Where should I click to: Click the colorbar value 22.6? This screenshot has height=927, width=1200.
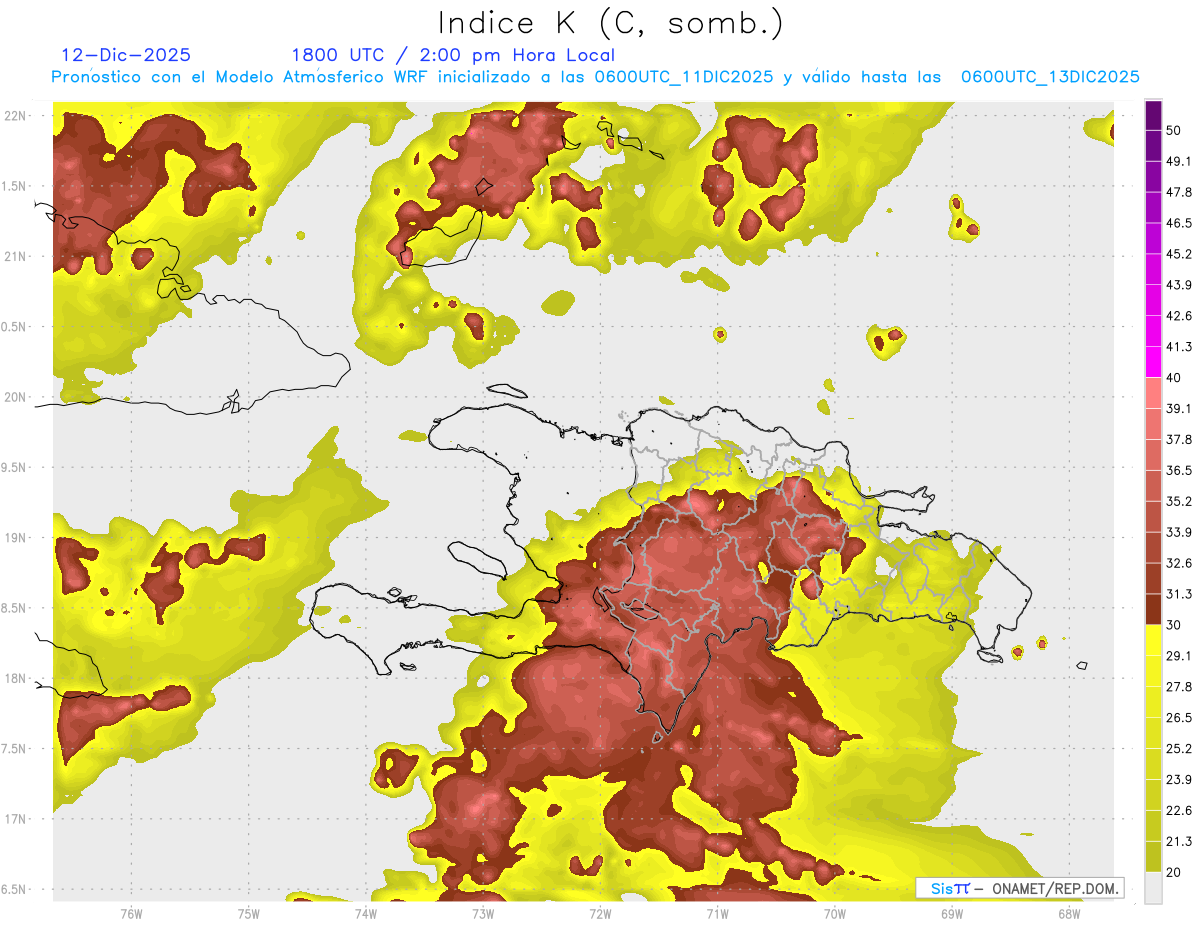point(1179,811)
